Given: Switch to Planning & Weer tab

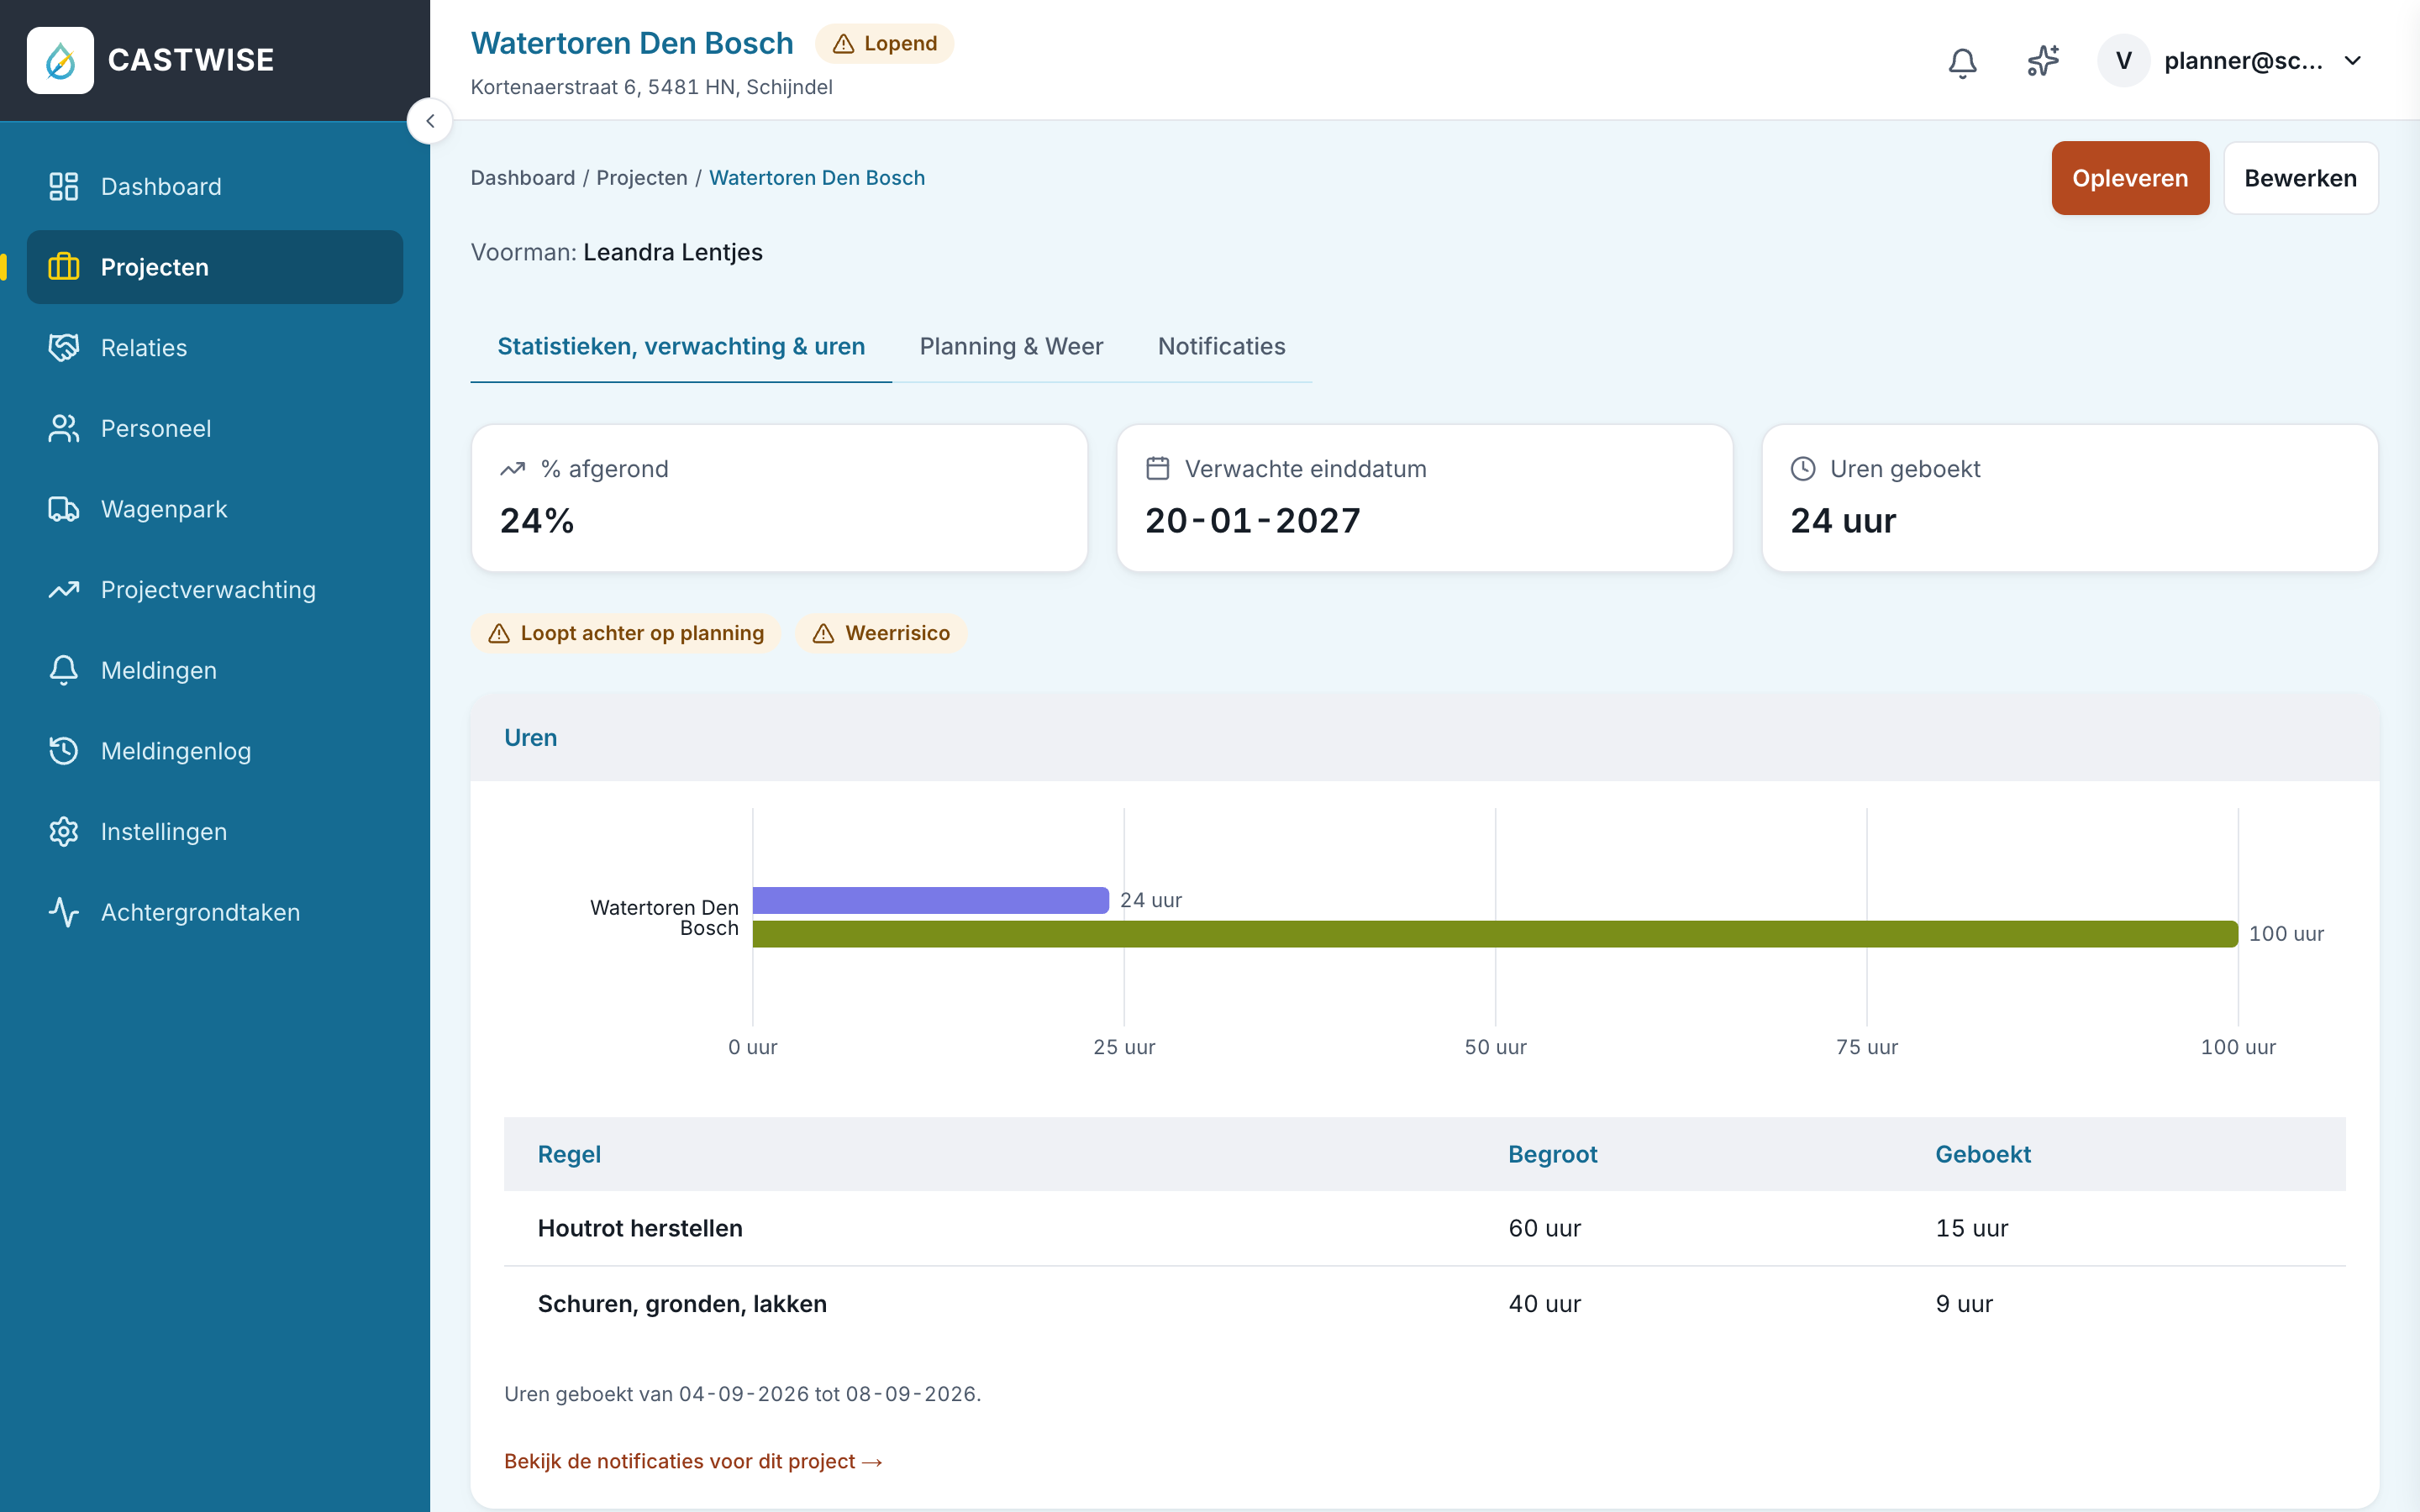Looking at the screenshot, I should pos(1011,346).
